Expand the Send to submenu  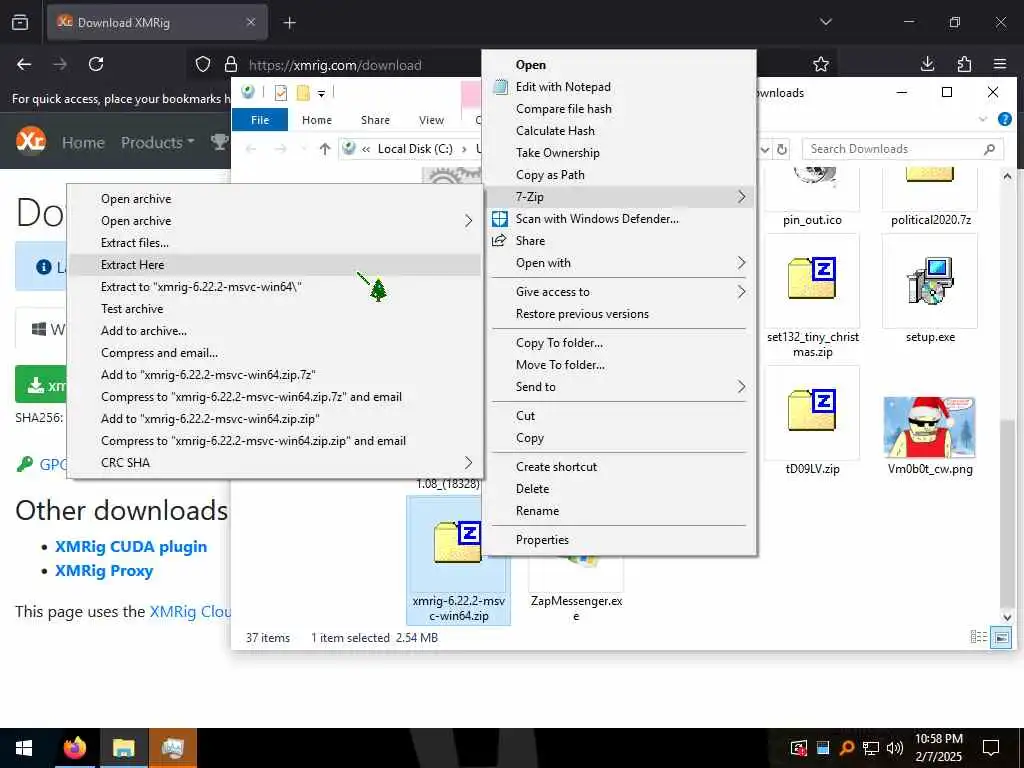coord(741,387)
